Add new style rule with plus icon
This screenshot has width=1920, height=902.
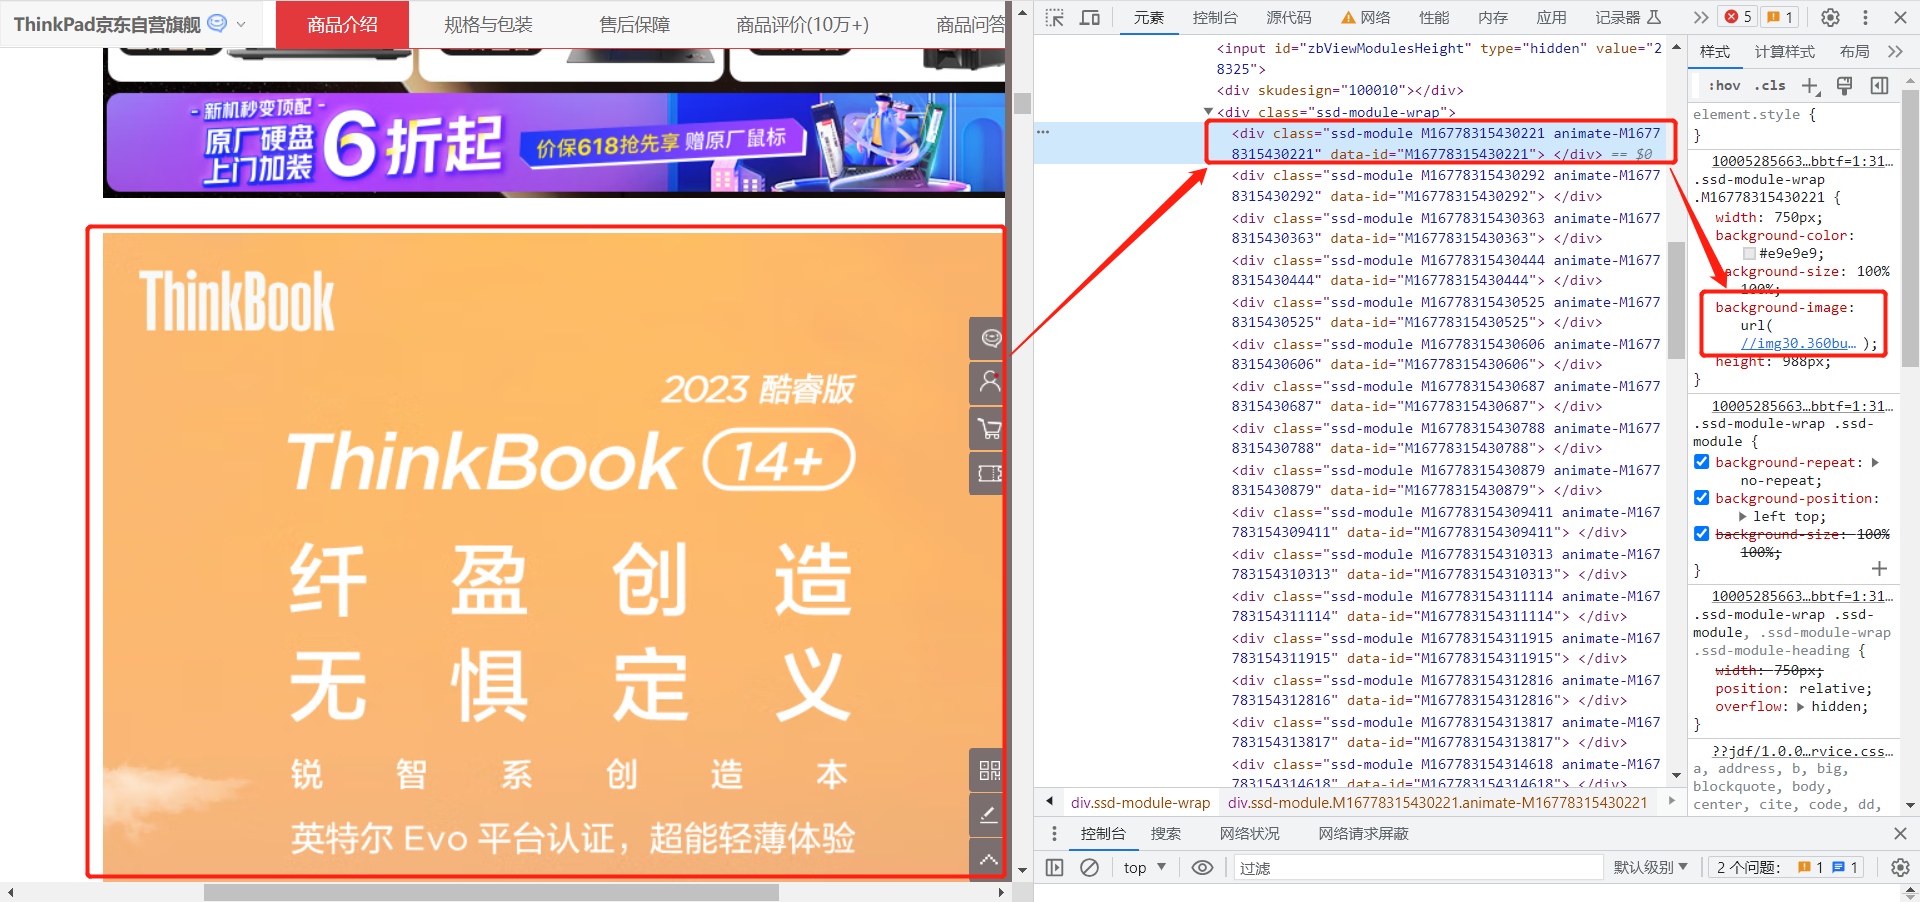[1810, 86]
